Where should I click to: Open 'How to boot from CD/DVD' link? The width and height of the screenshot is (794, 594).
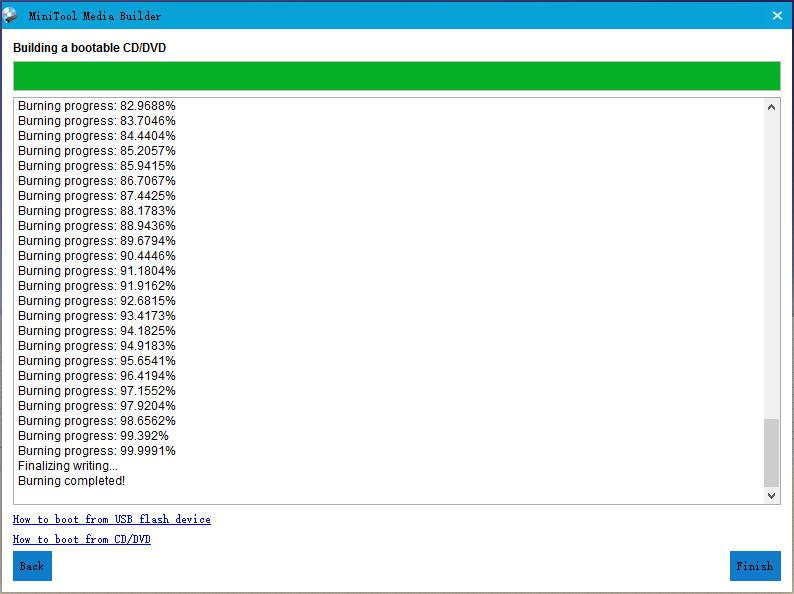(81, 539)
